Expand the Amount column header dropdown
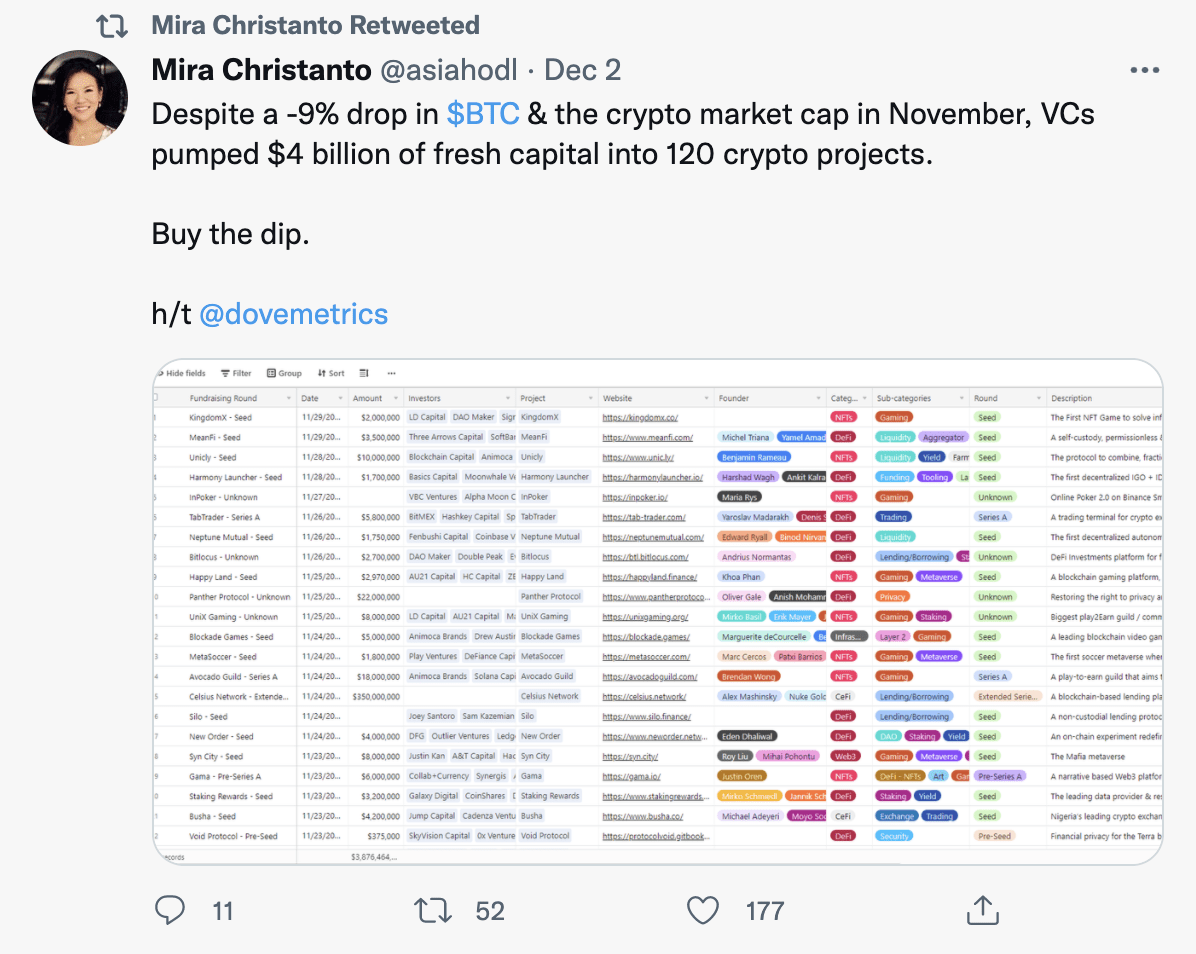1196x954 pixels. 396,398
